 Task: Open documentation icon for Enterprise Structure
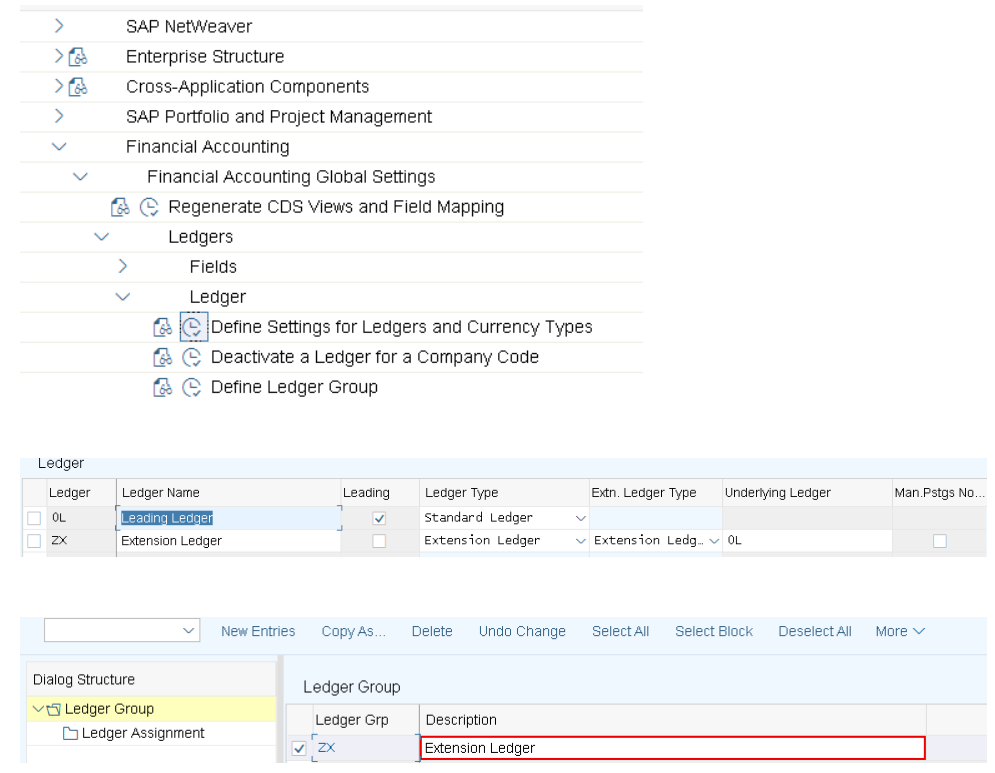pos(78,57)
